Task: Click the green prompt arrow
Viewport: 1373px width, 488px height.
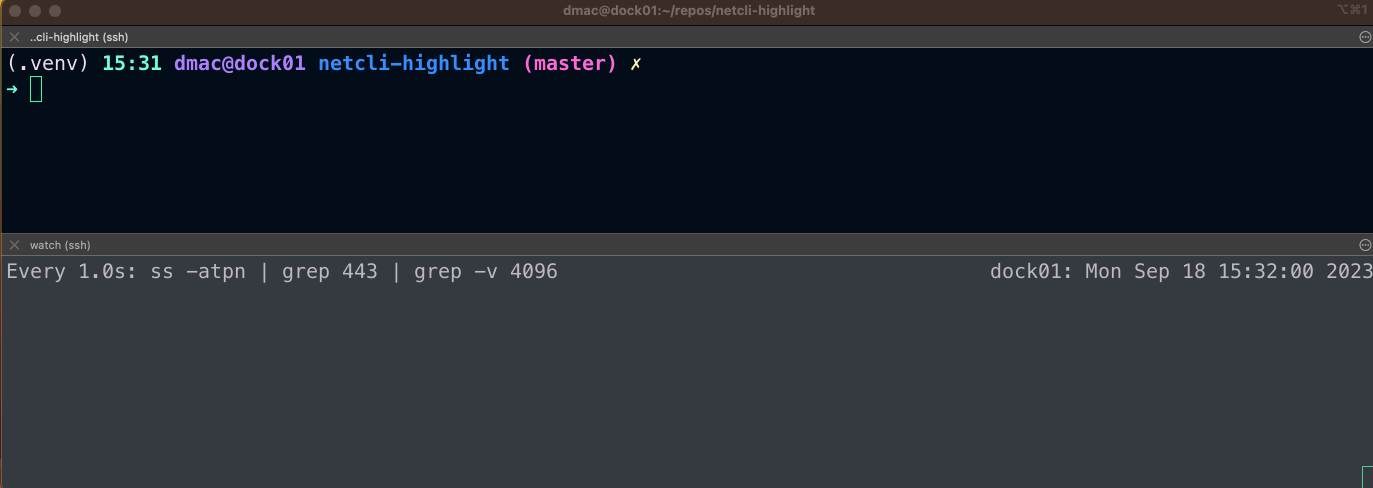Action: (x=12, y=89)
